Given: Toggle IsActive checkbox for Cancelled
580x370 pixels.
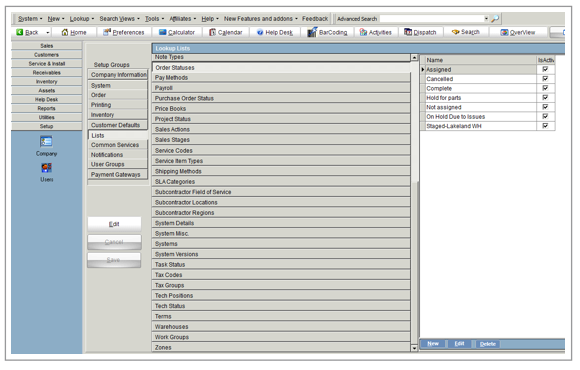Looking at the screenshot, I should tap(545, 78).
